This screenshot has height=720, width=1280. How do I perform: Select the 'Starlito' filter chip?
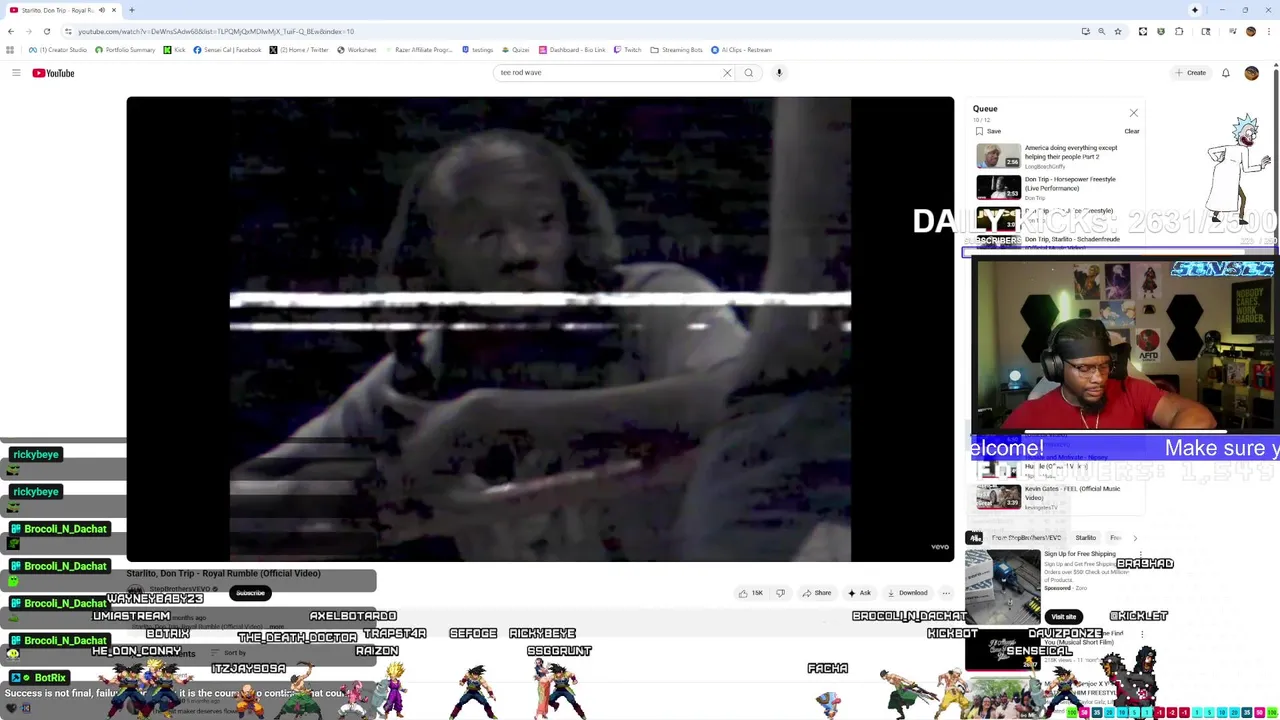(x=1085, y=538)
